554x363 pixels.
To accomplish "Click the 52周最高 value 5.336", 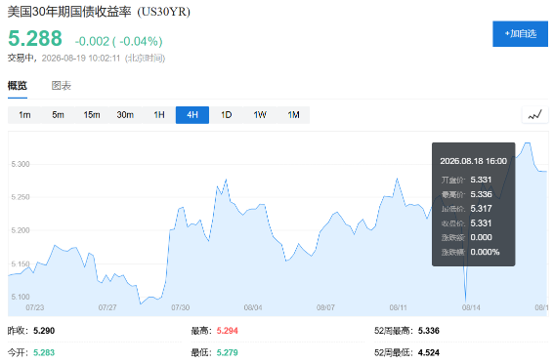I will point(429,331).
